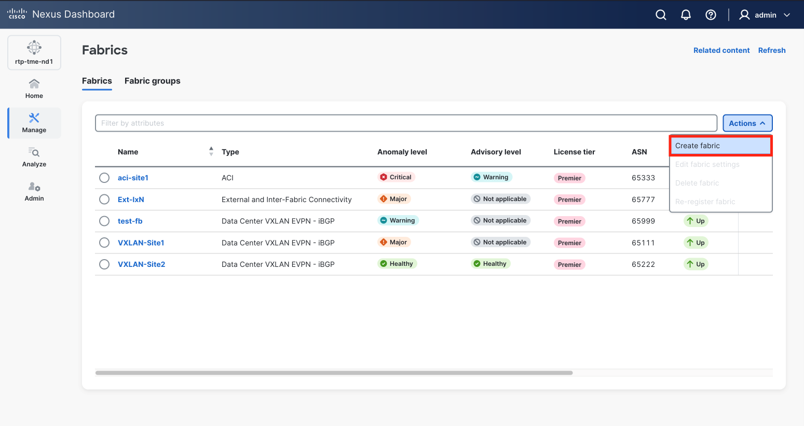Click the Premier license badge for VXLAN-Site2
Viewport: 804px width, 426px height.
pos(569,265)
